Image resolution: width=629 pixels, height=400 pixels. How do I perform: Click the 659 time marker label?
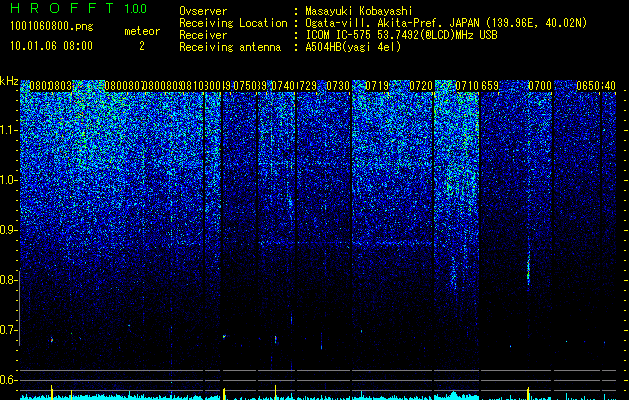click(x=490, y=86)
